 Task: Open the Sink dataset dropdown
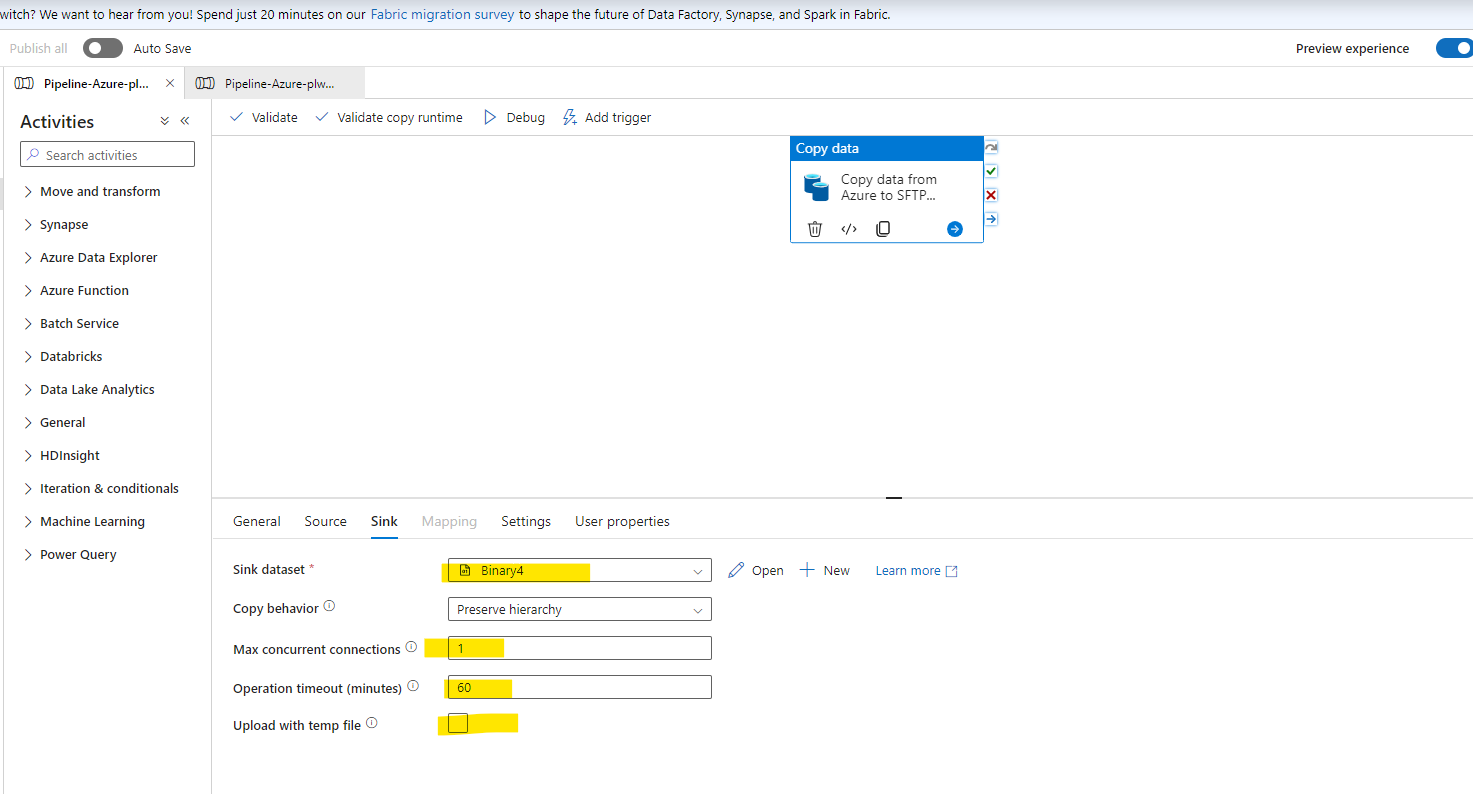[x=698, y=569]
